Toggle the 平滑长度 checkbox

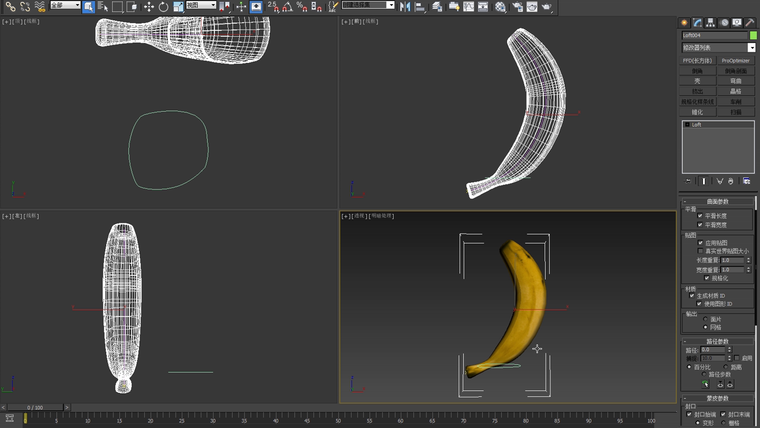(x=700, y=215)
